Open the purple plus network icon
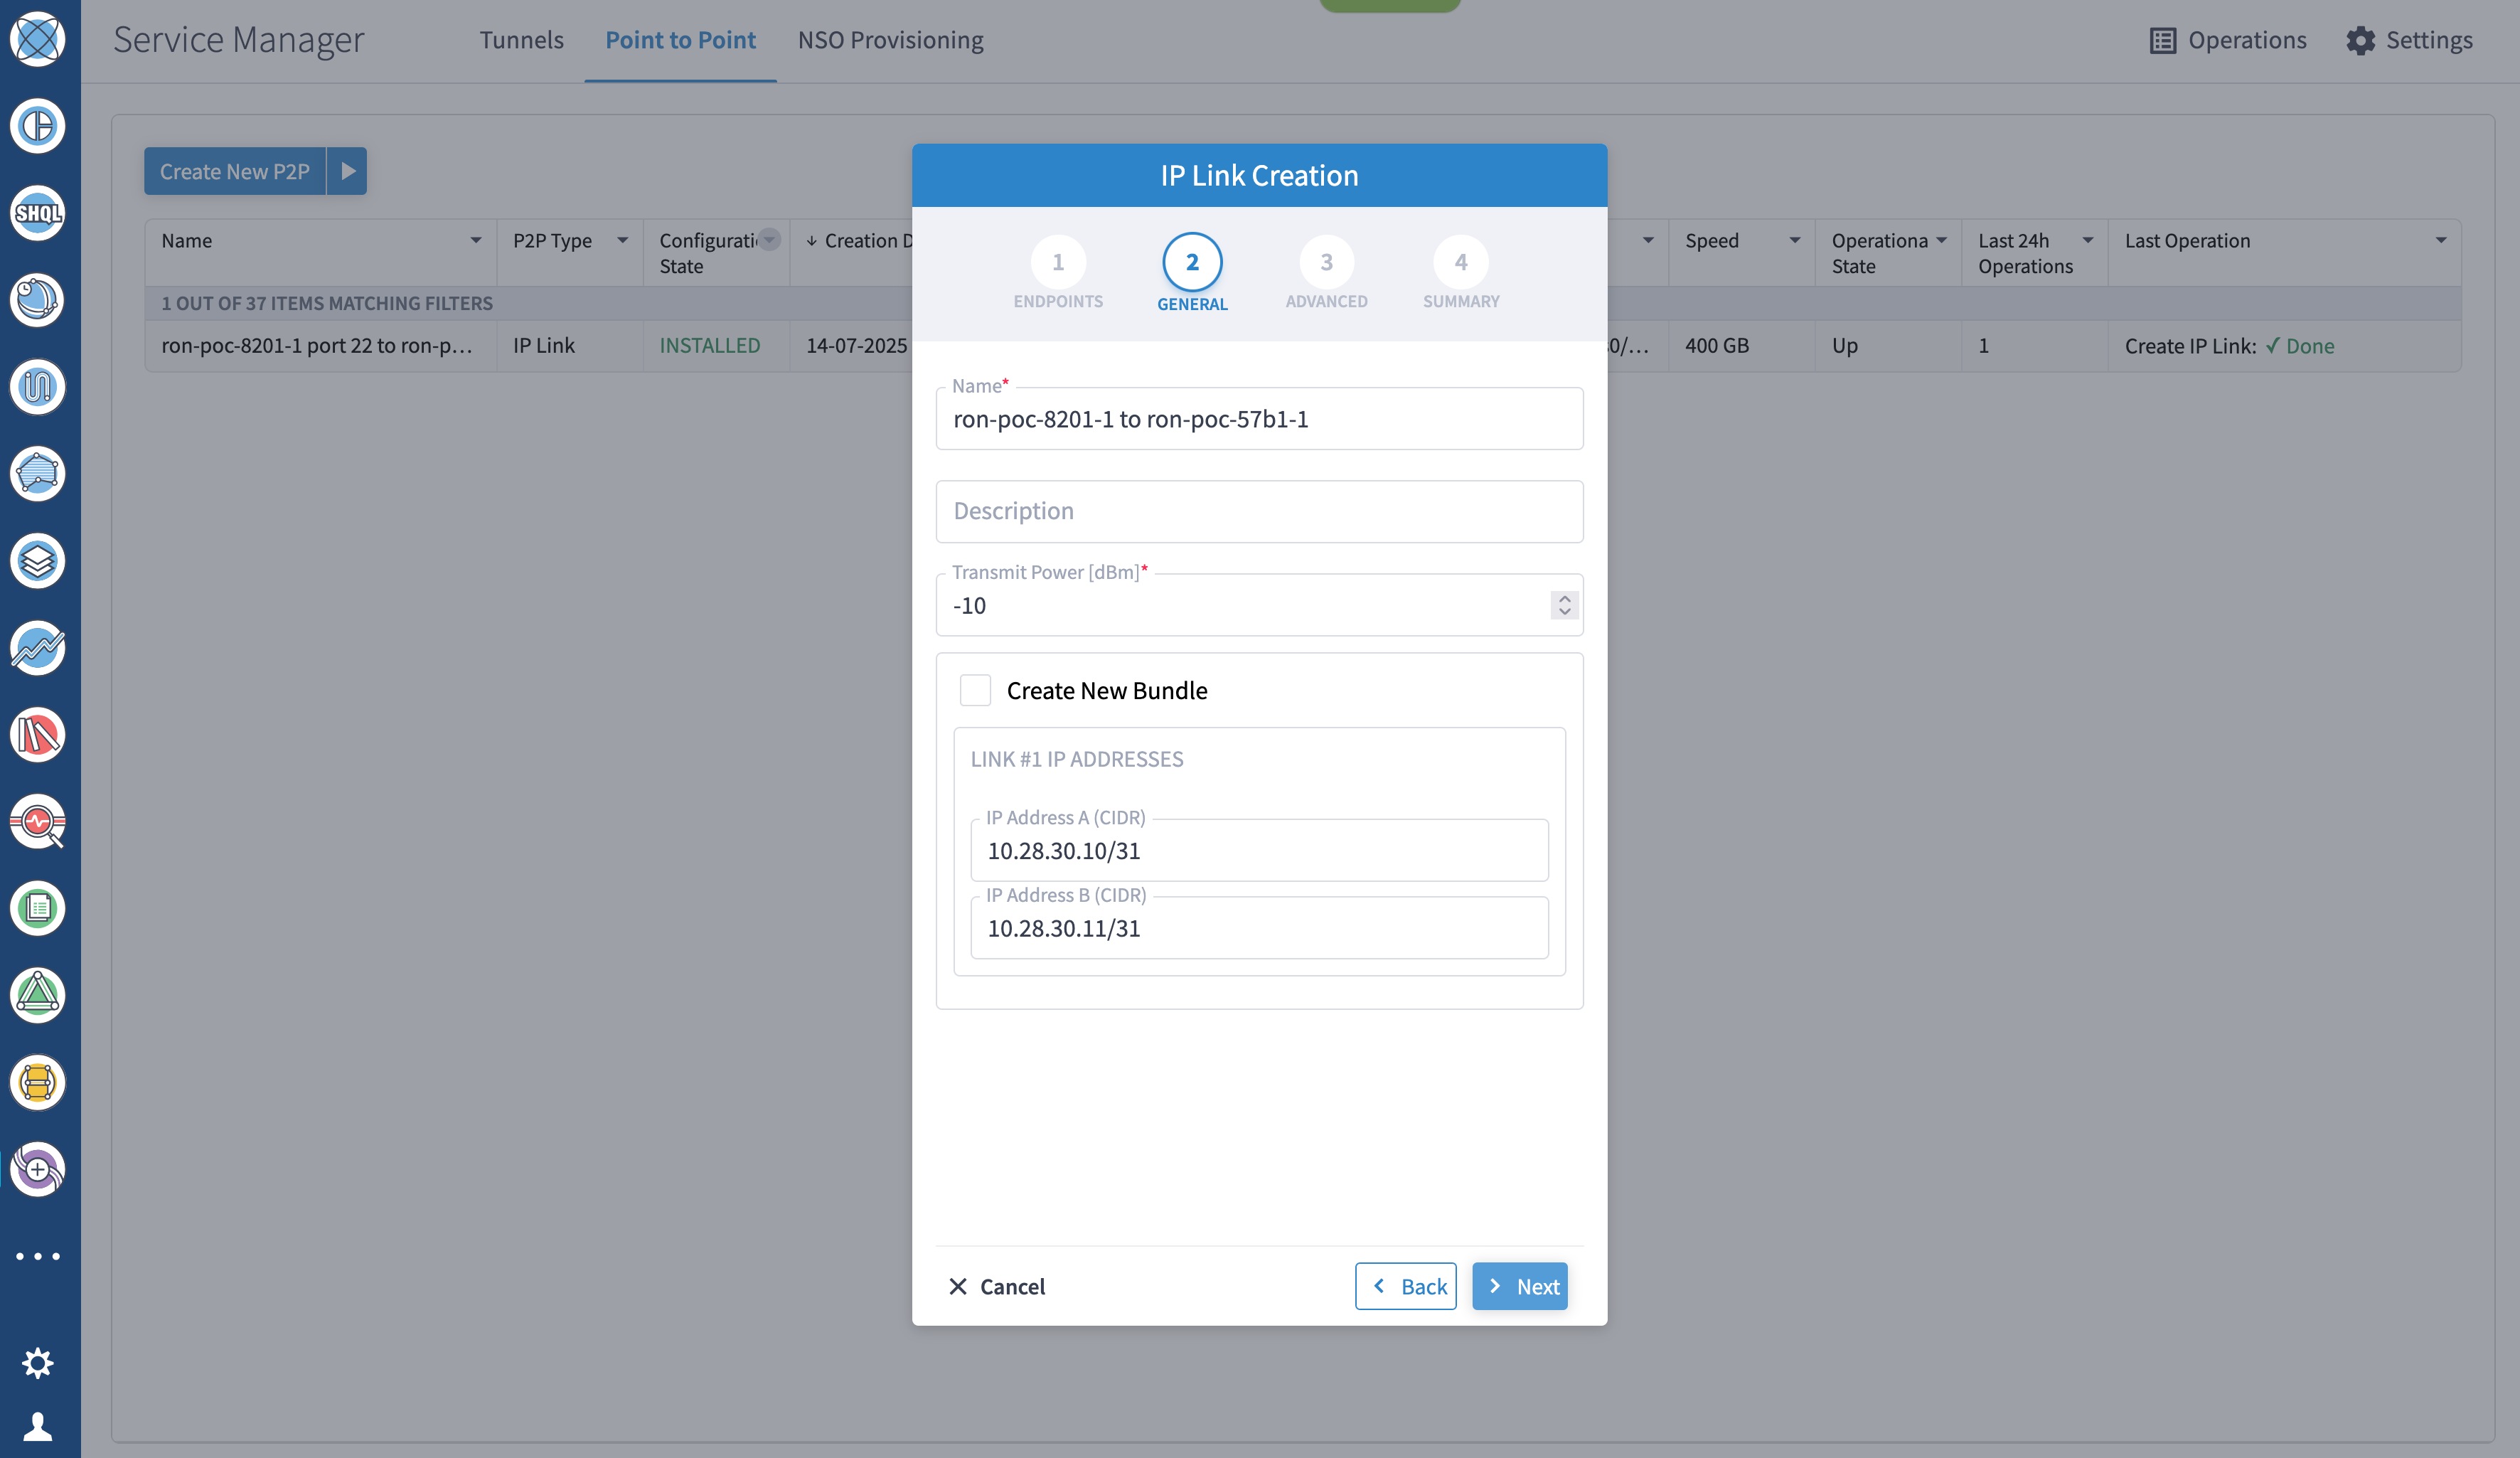Image resolution: width=2520 pixels, height=1458 pixels. [37, 1170]
